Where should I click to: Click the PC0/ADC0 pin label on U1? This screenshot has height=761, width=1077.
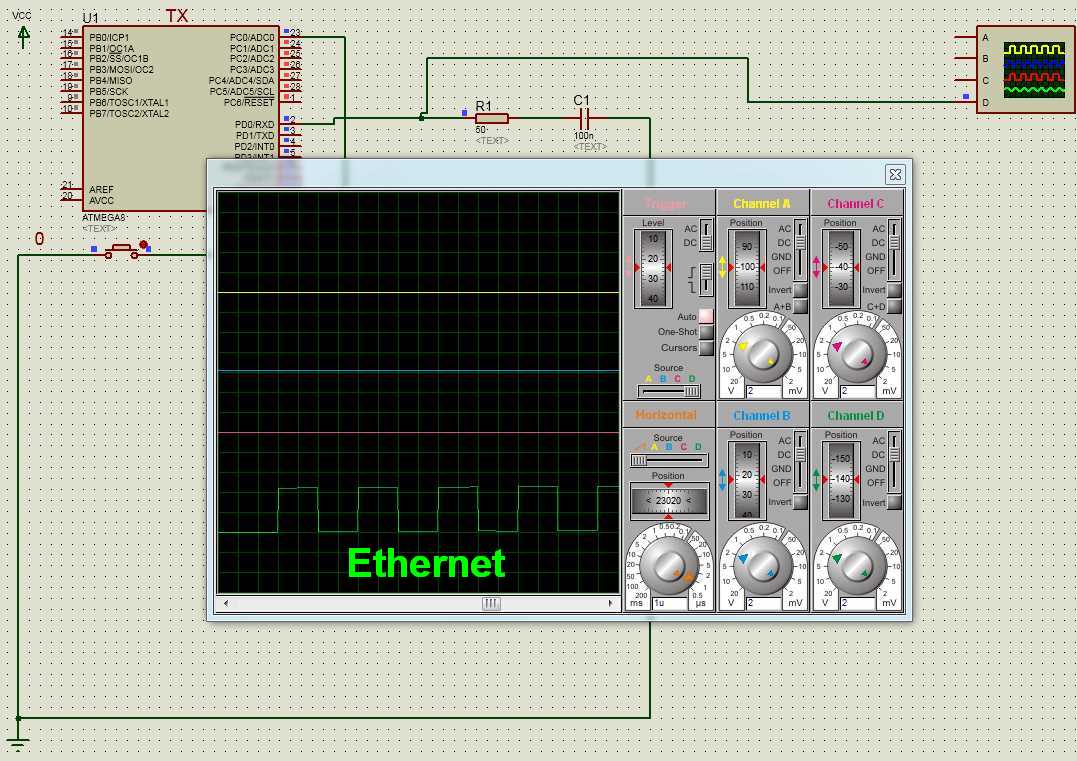pyautogui.click(x=252, y=37)
